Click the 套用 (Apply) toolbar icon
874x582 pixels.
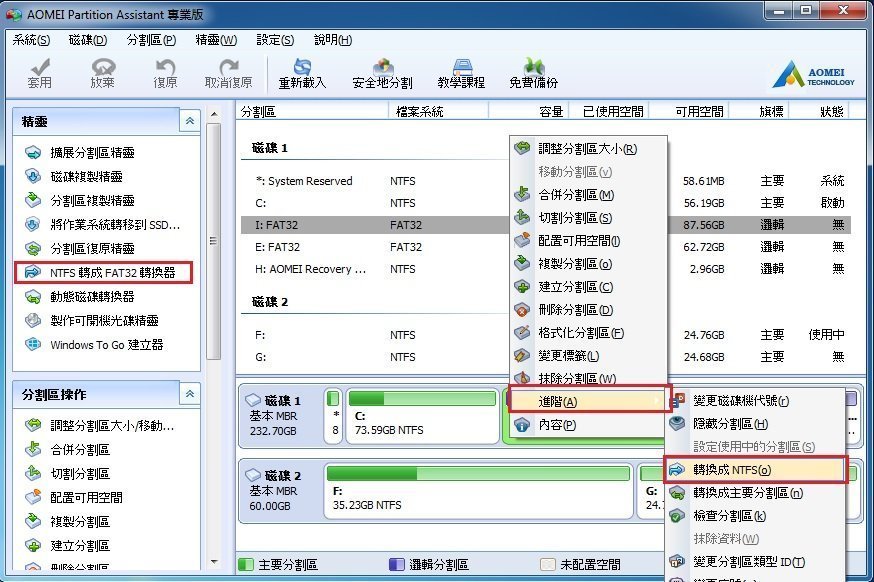(x=40, y=73)
